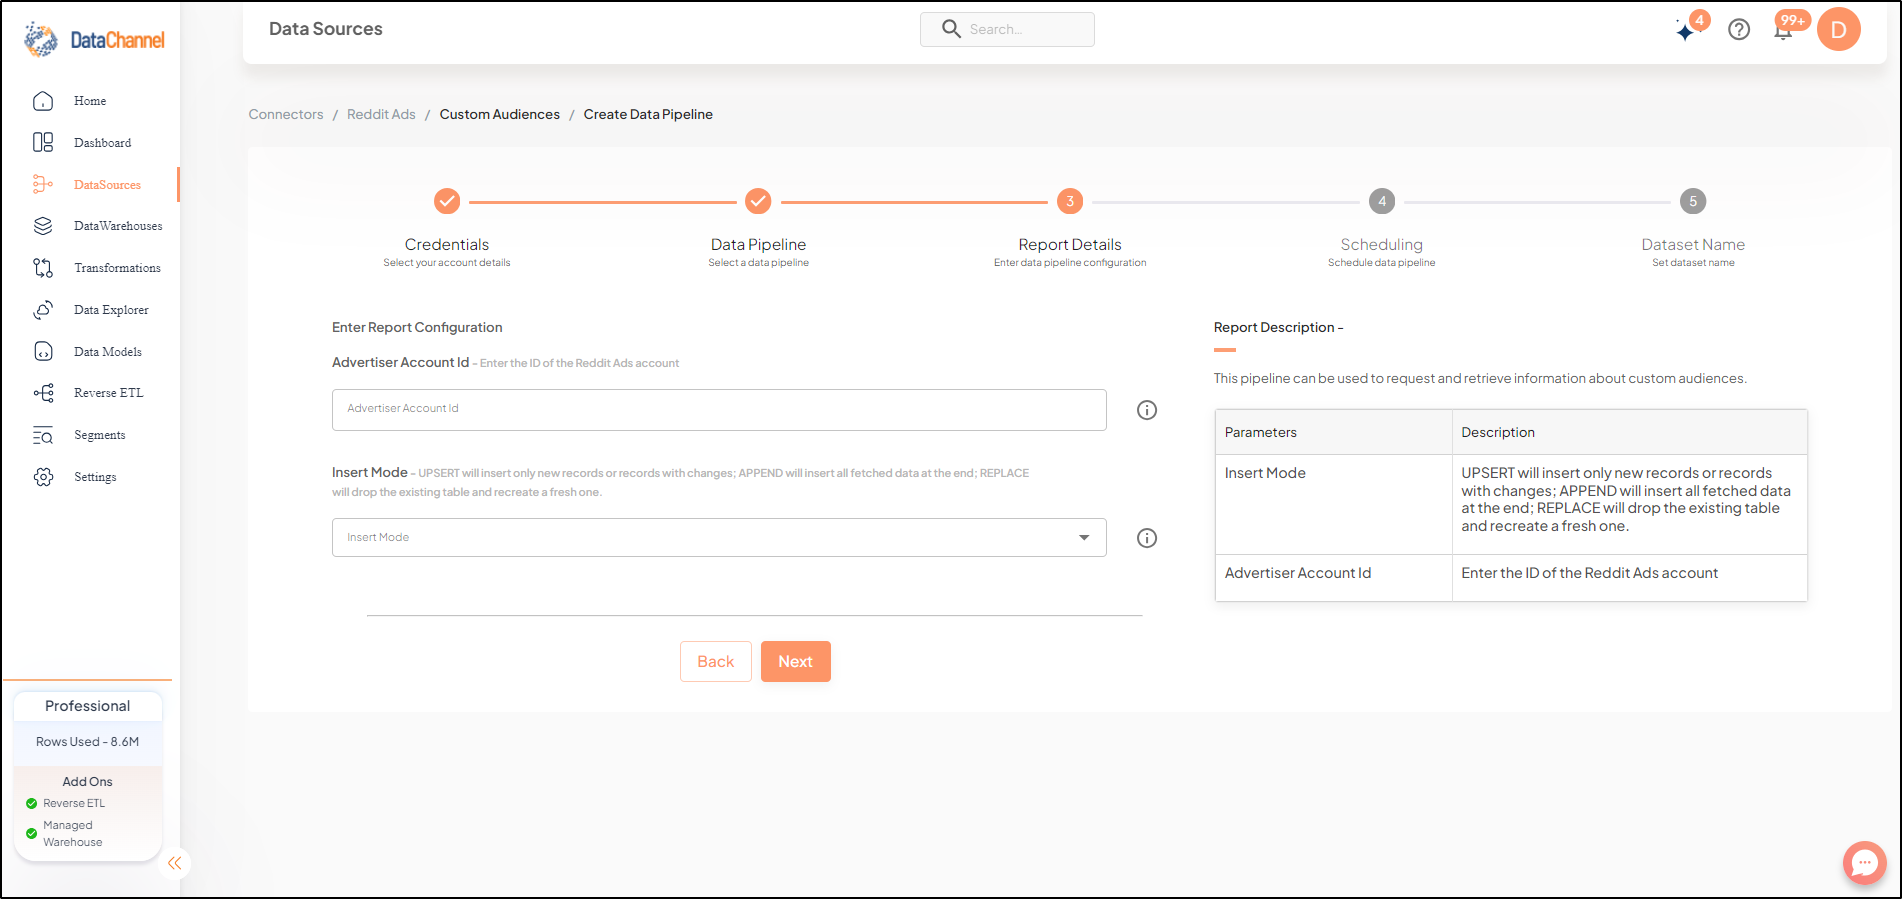Open Home menu item
The image size is (1902, 899).
[x=90, y=101]
